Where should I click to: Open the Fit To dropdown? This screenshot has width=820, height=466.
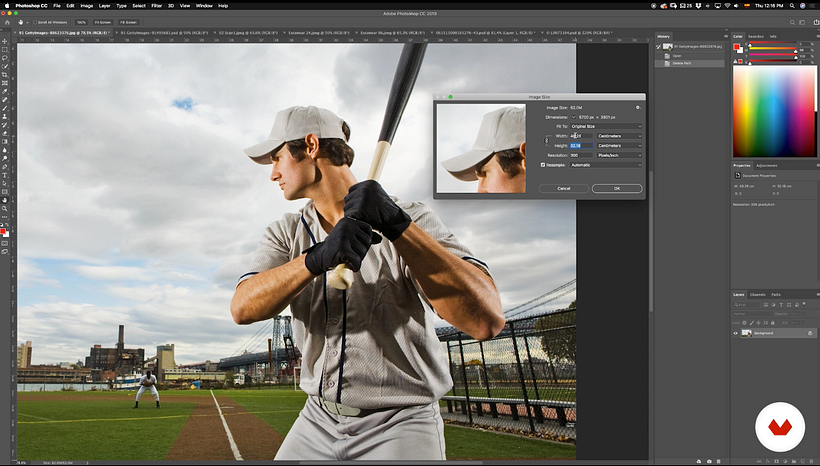point(606,126)
